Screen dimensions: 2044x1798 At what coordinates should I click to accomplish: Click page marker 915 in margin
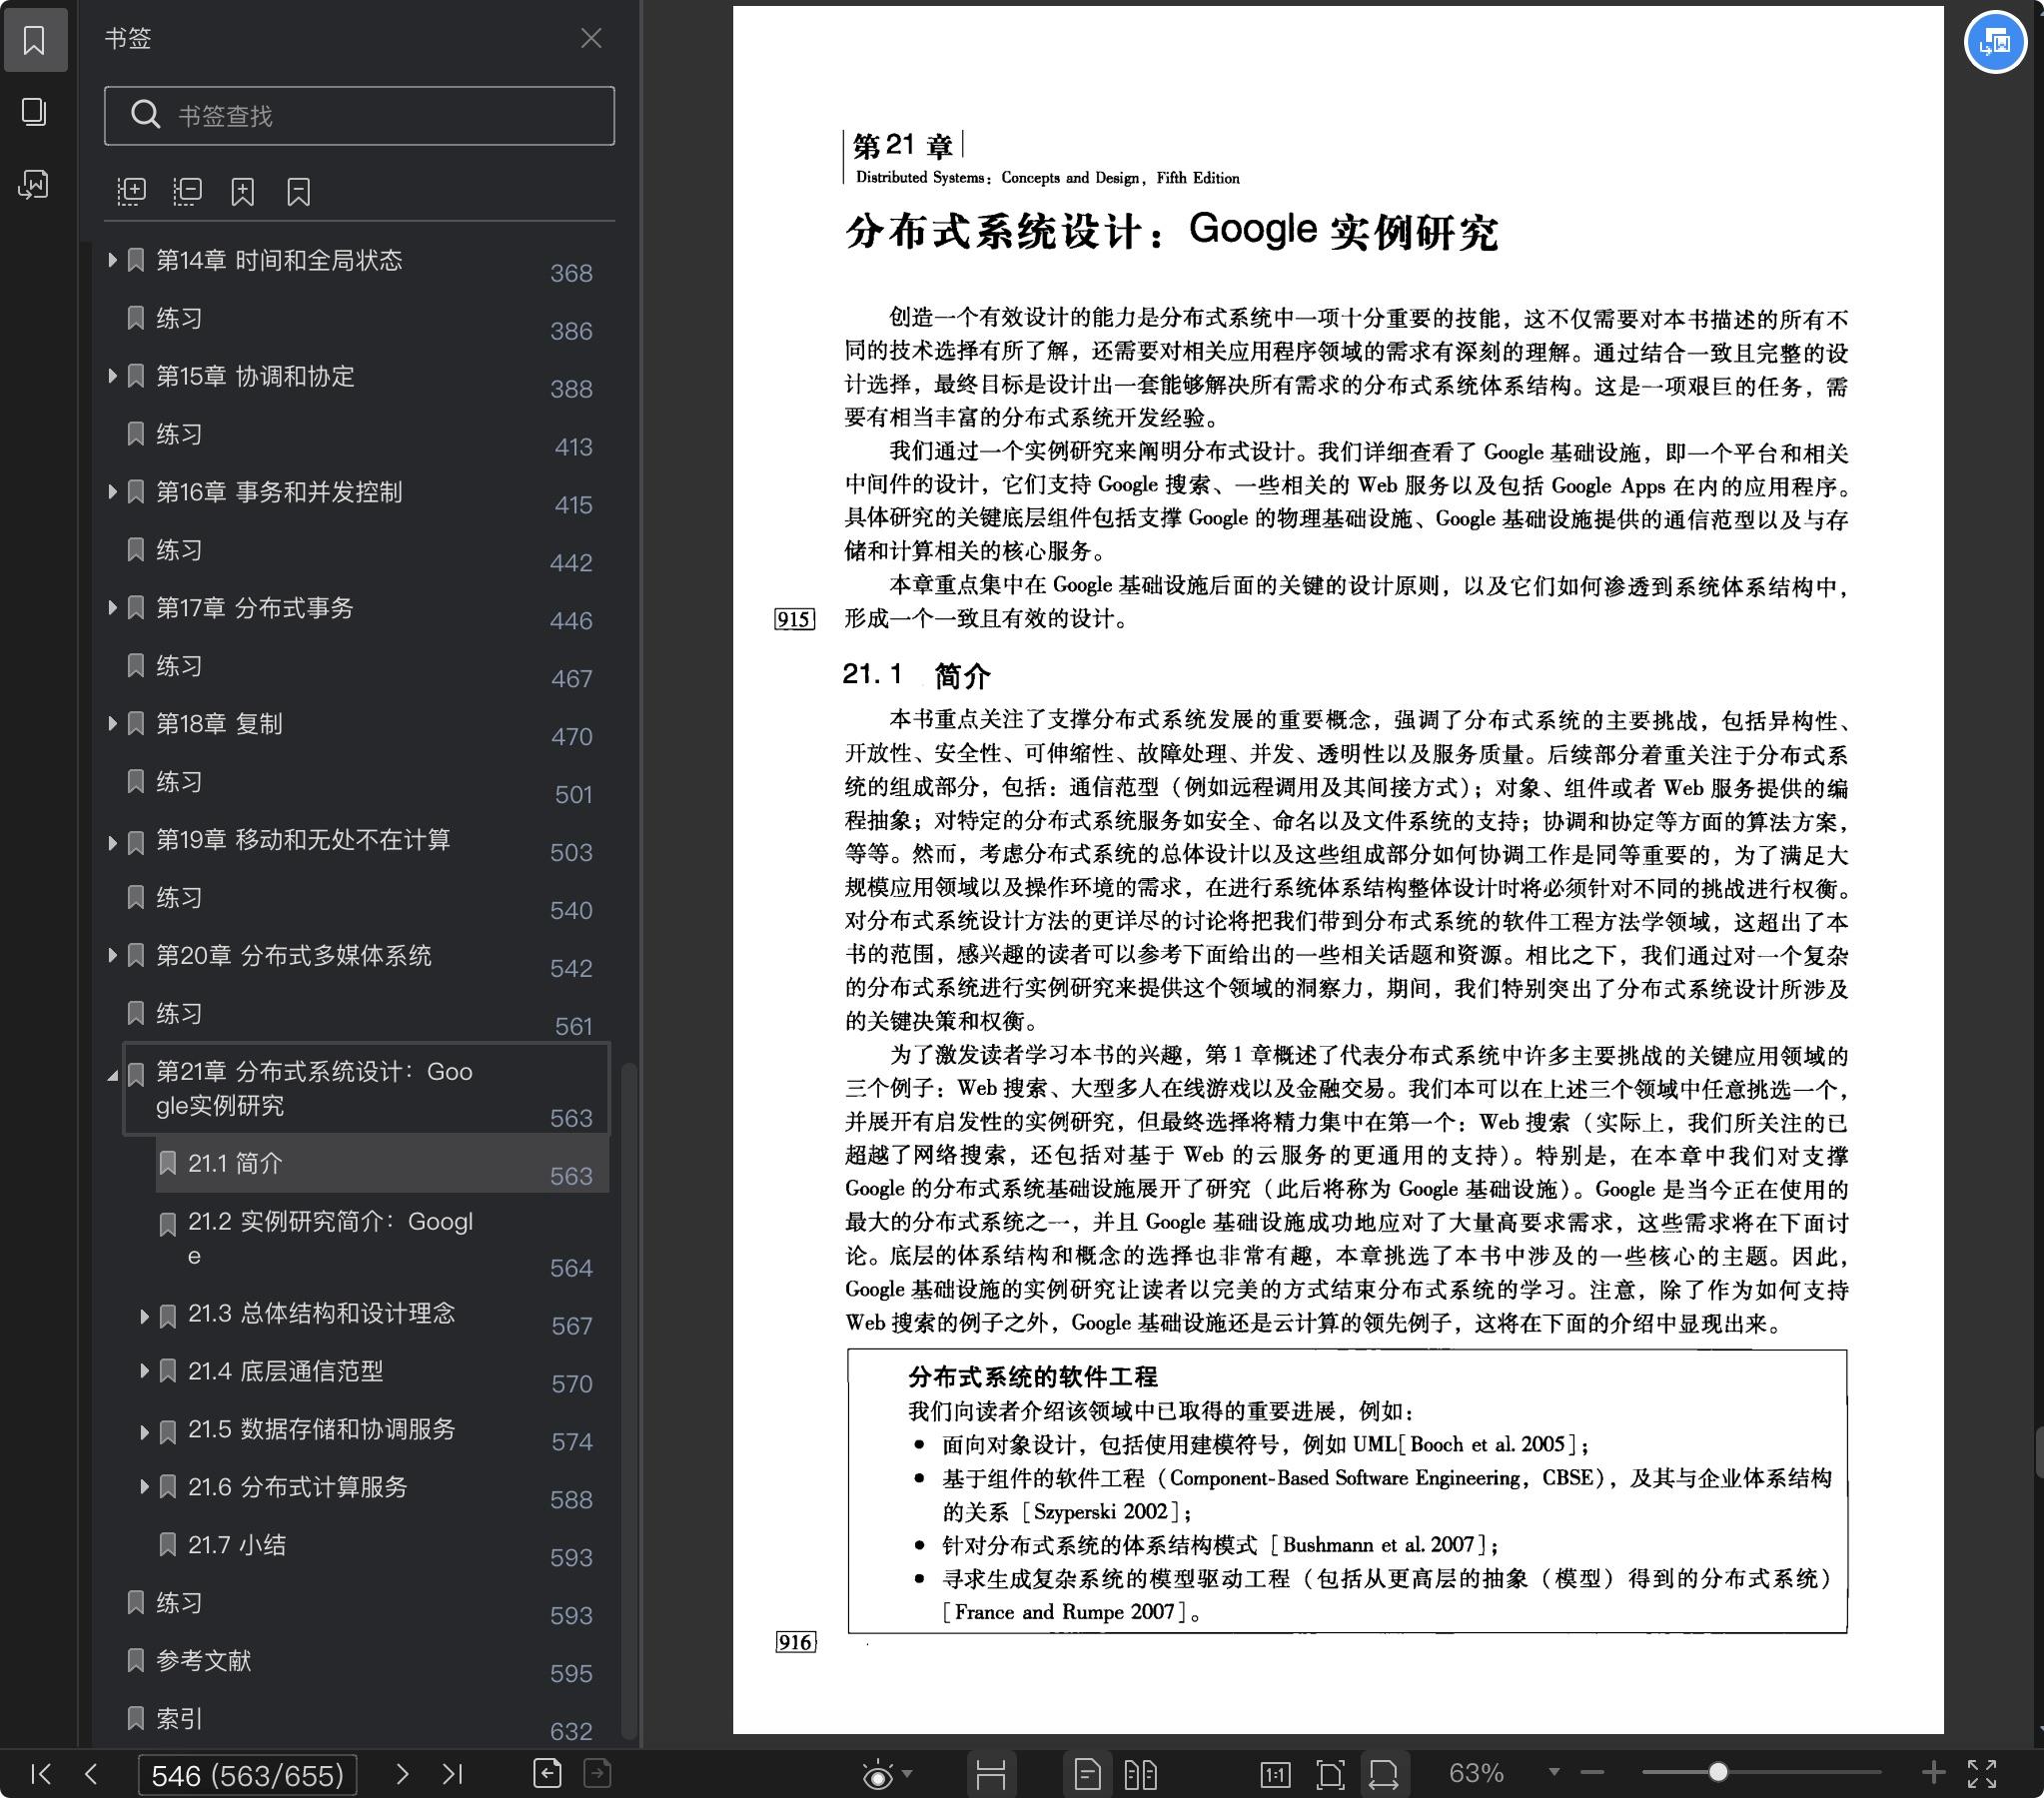click(795, 619)
